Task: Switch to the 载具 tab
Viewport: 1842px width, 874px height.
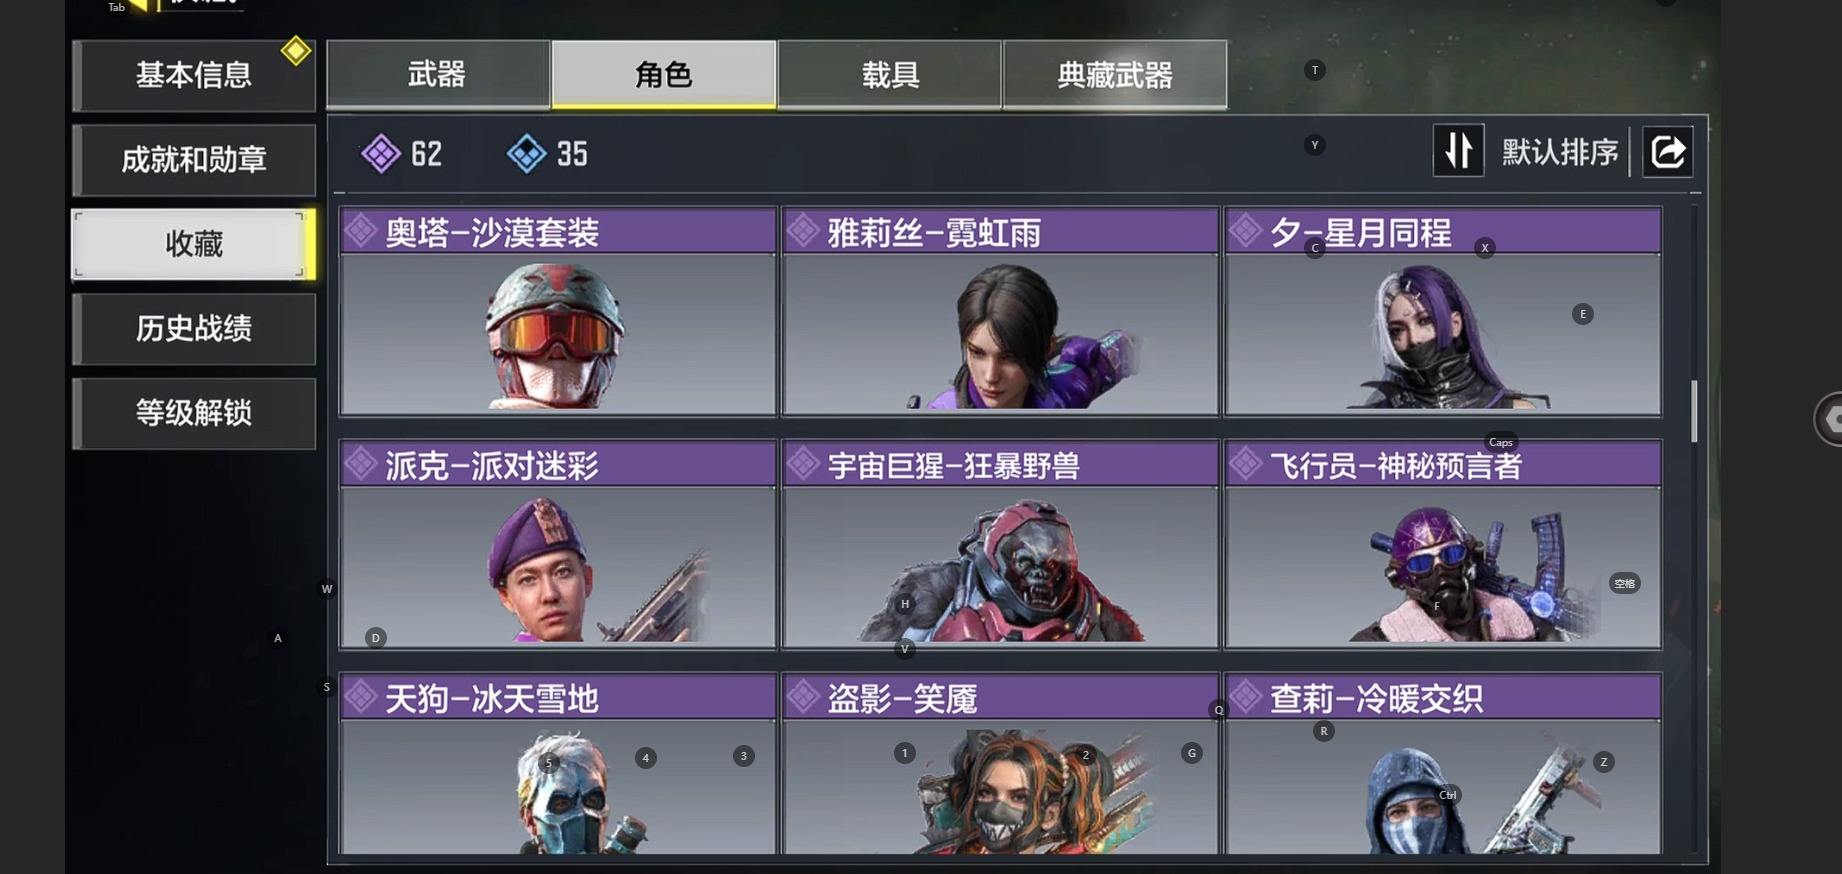Action: click(x=890, y=74)
